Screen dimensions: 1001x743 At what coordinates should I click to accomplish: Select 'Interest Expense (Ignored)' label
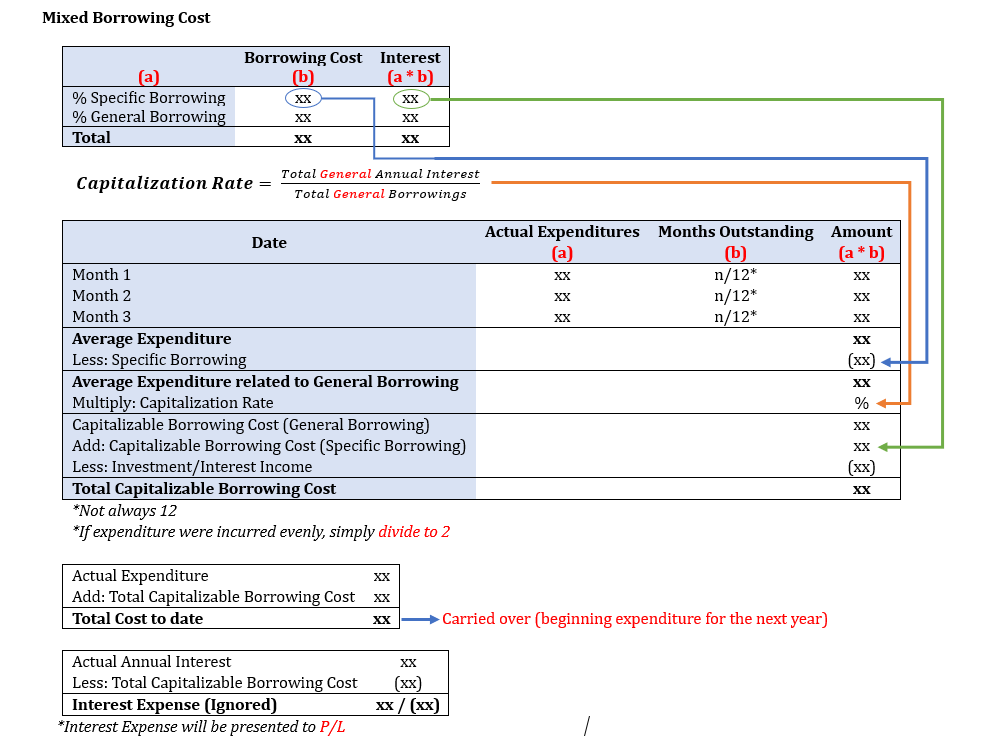(174, 705)
